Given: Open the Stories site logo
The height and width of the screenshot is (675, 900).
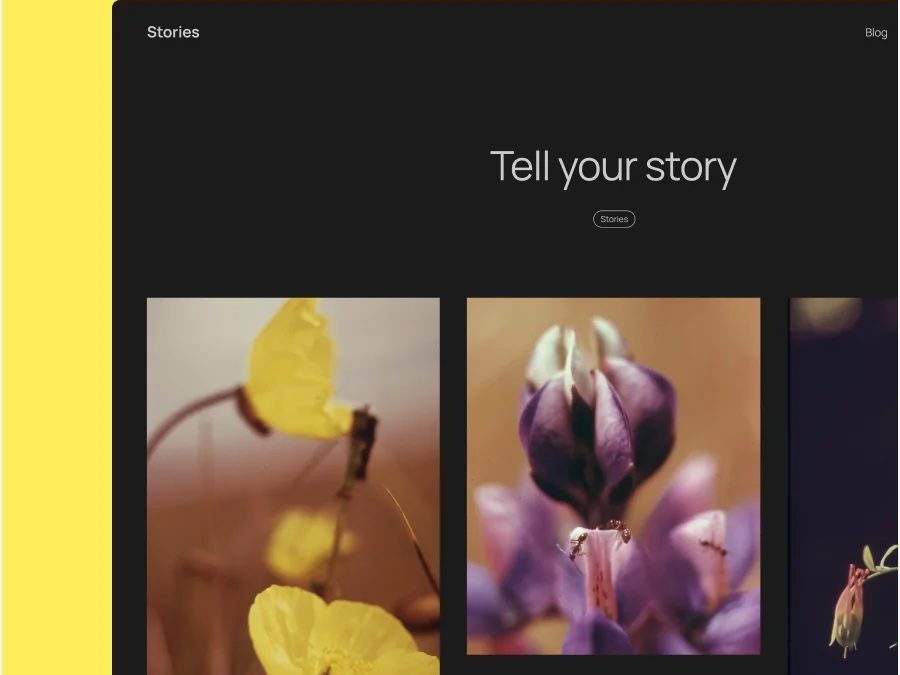Looking at the screenshot, I should pyautogui.click(x=173, y=32).
